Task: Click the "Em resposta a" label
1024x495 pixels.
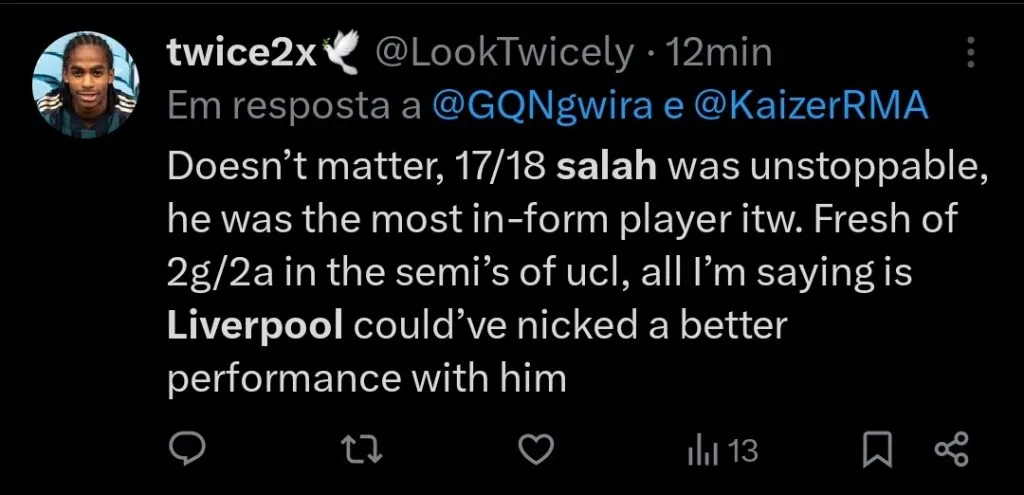Action: [293, 106]
